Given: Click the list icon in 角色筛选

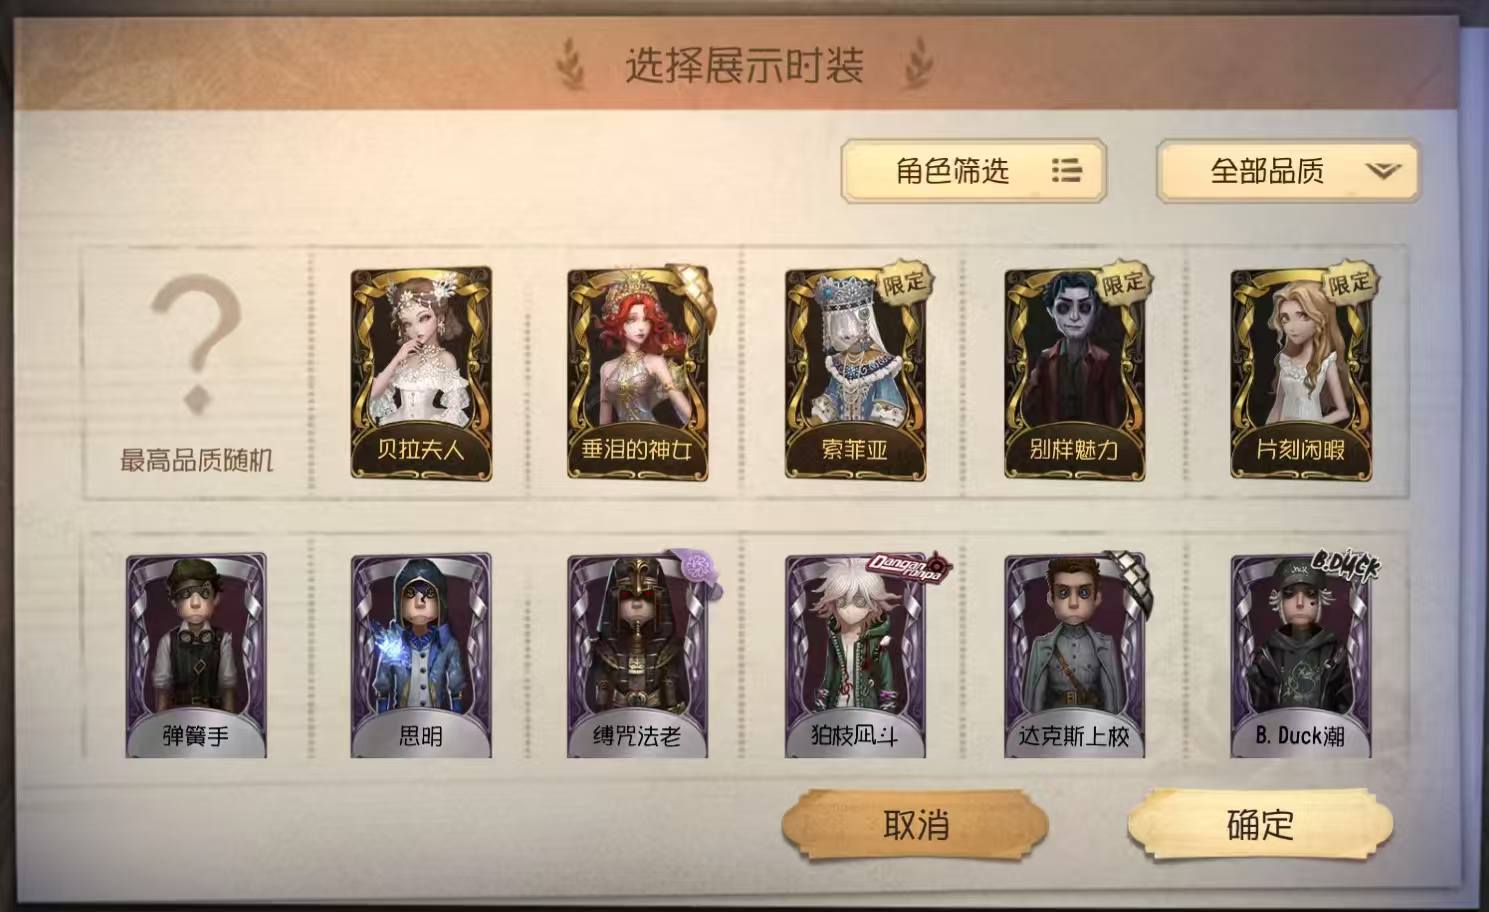Looking at the screenshot, I should tap(1067, 171).
